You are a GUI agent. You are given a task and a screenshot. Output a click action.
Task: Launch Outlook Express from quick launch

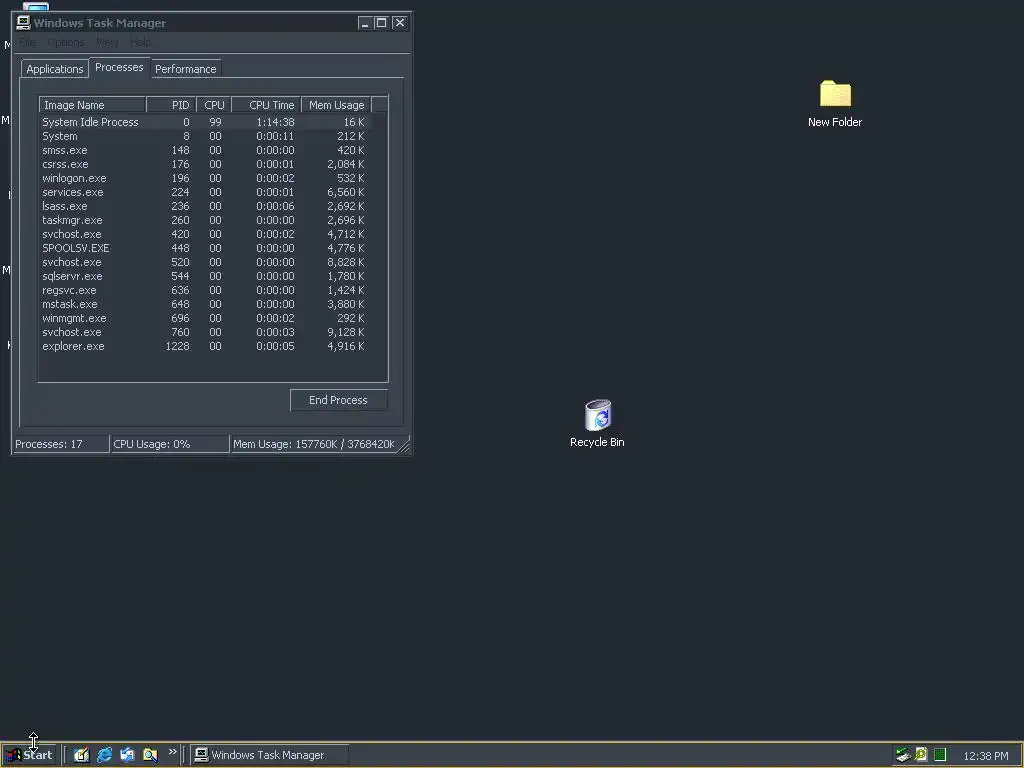[127, 755]
